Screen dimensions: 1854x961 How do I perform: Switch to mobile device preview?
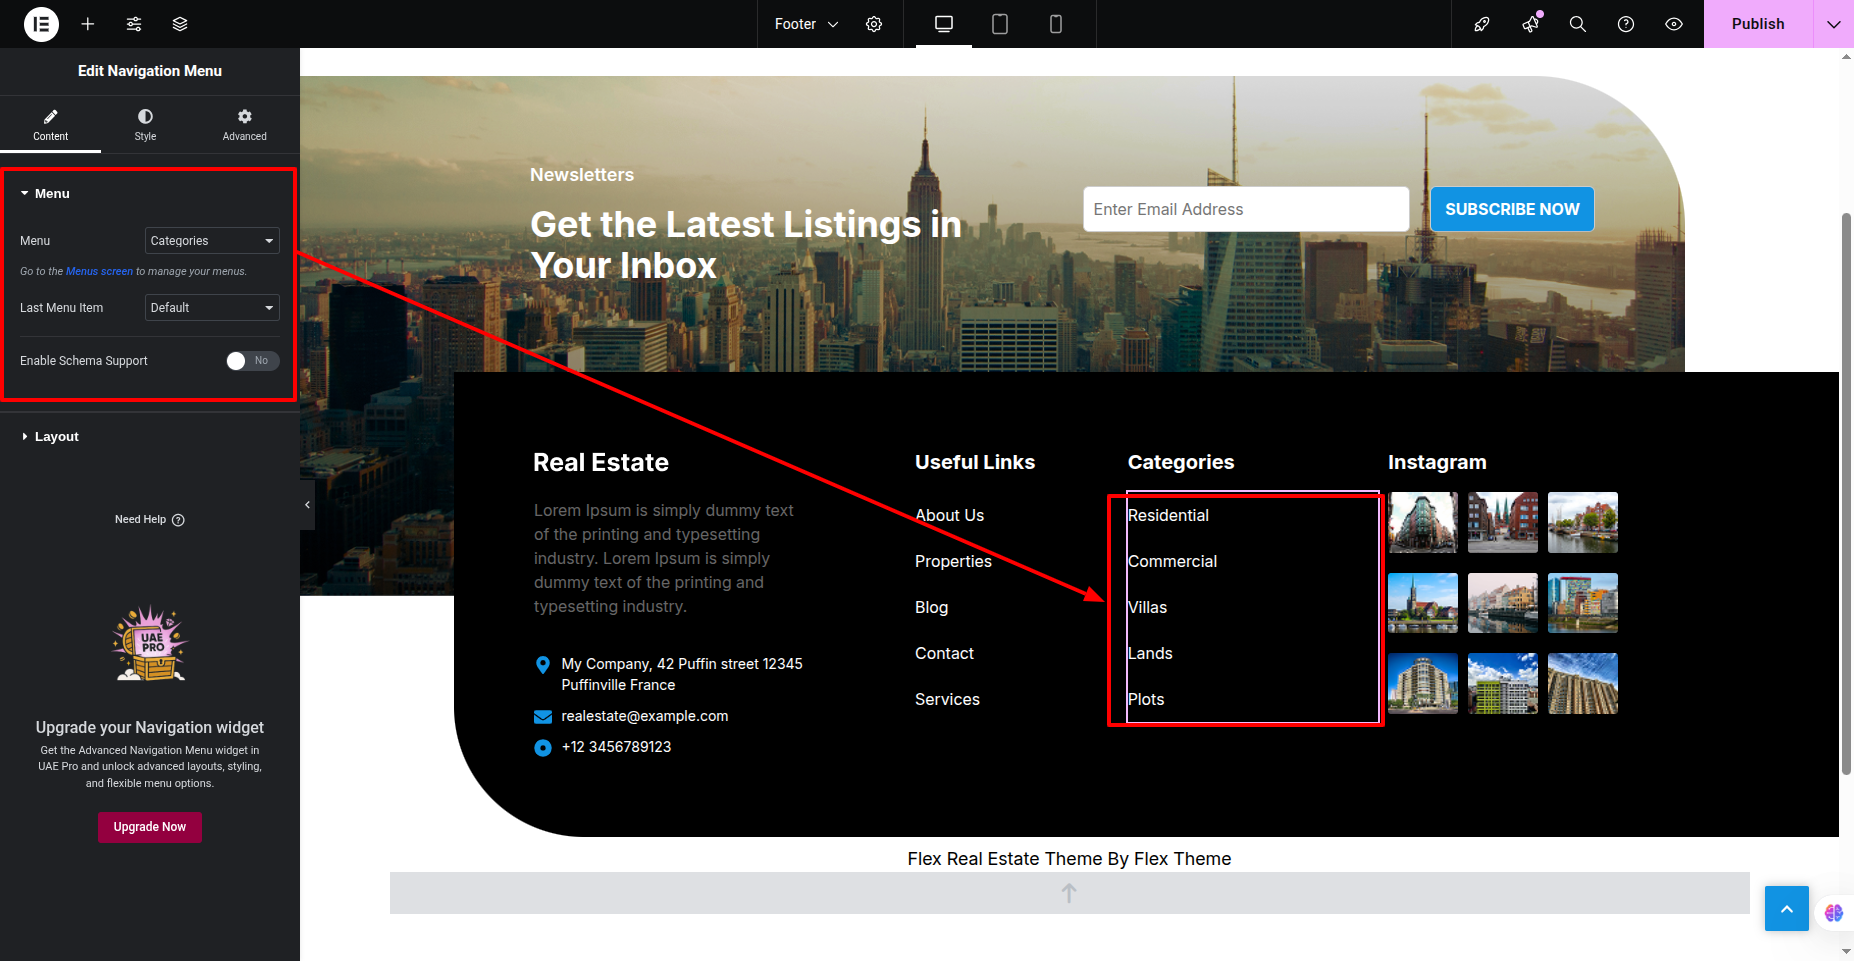point(1055,24)
